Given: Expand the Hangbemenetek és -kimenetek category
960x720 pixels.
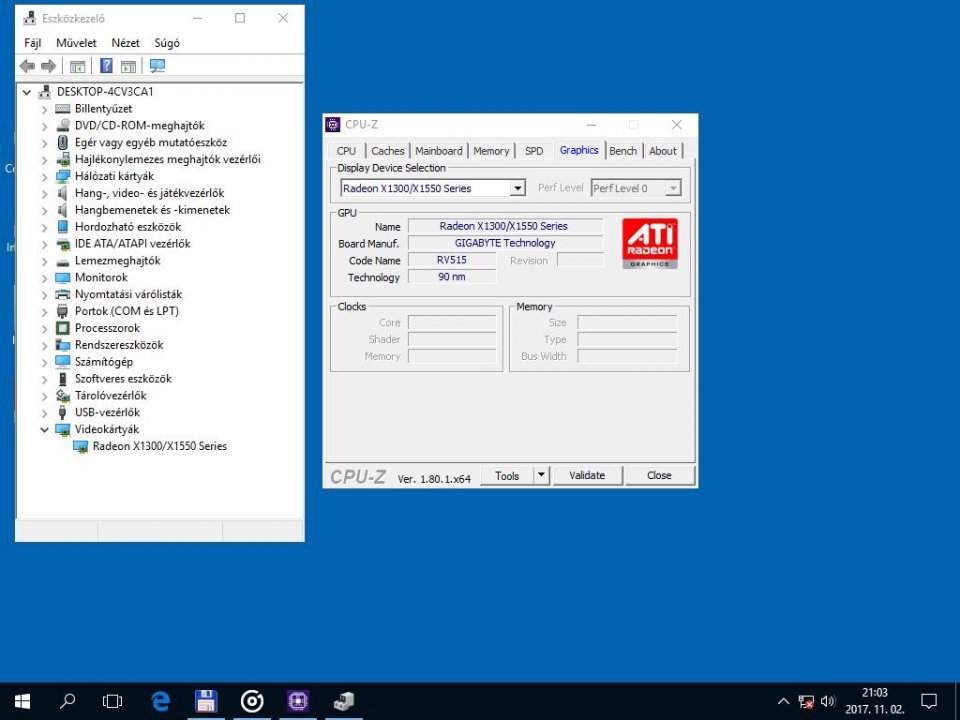Looking at the screenshot, I should 44,211.
